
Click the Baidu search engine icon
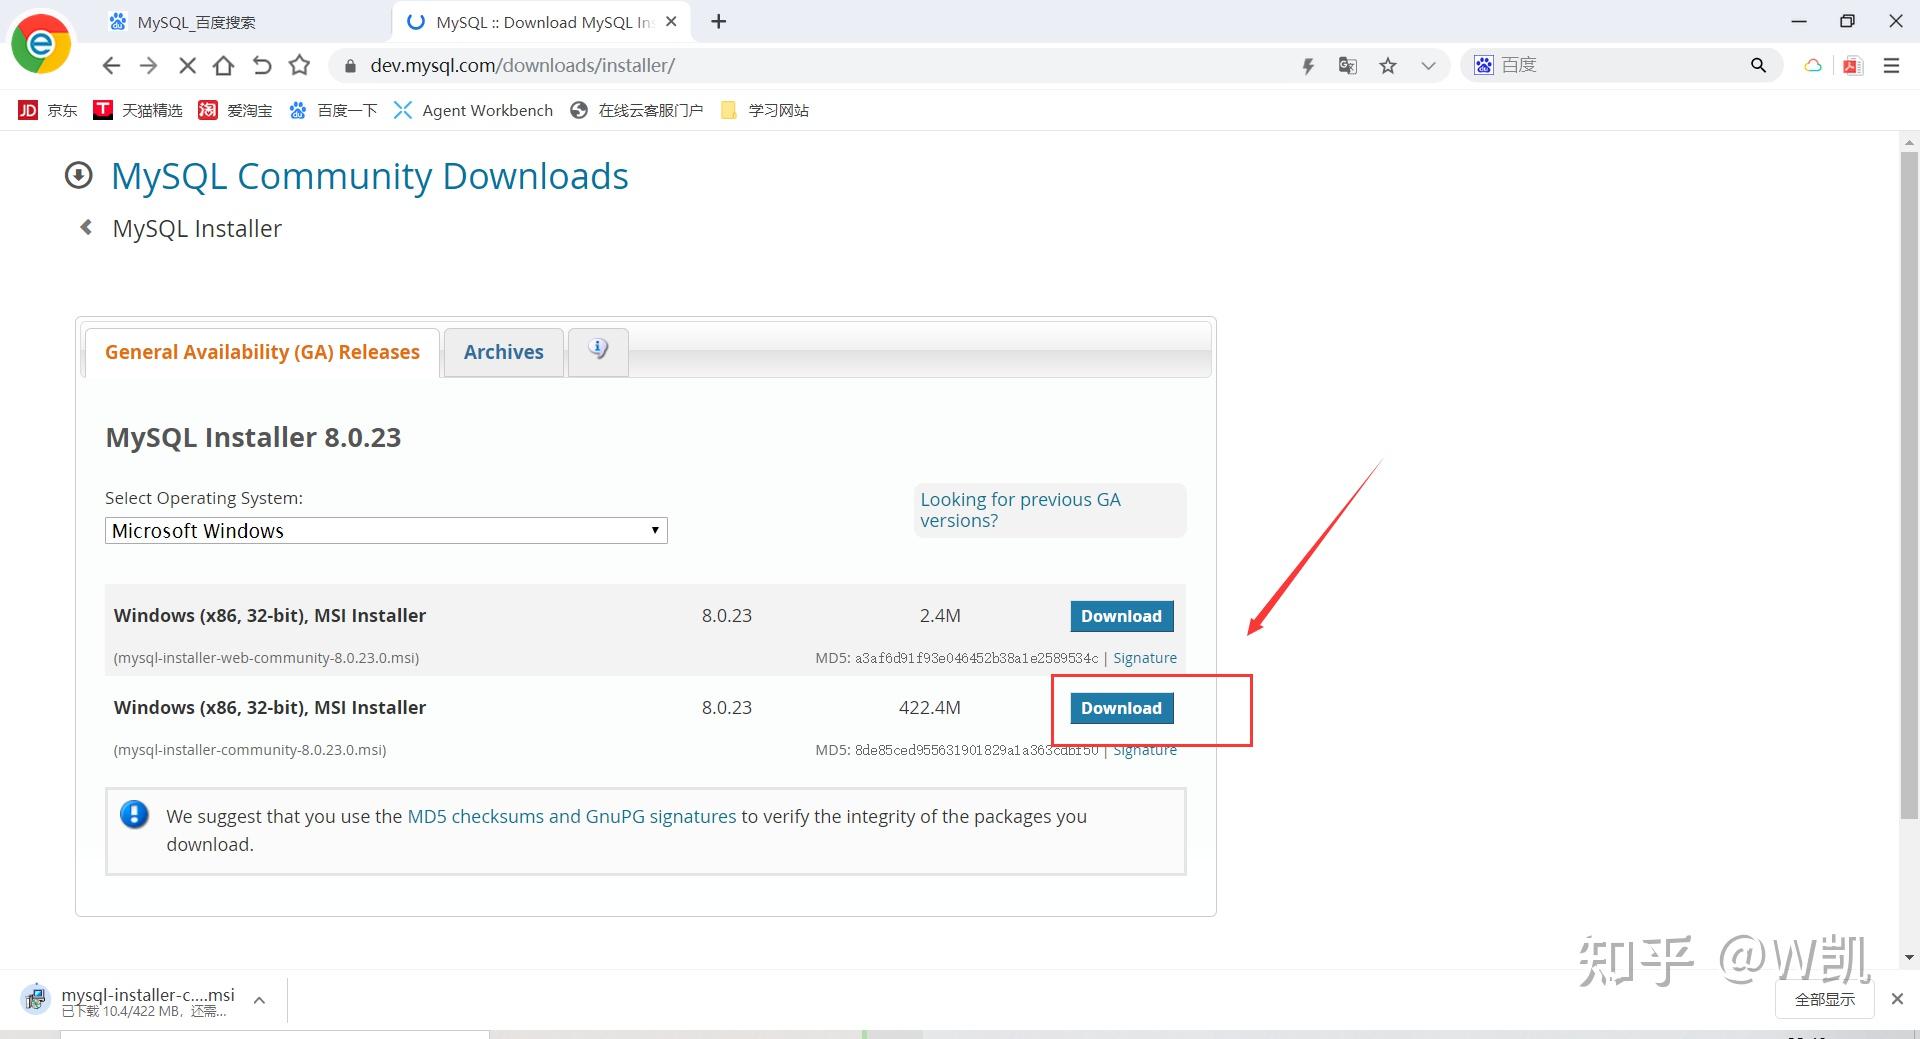point(1484,65)
